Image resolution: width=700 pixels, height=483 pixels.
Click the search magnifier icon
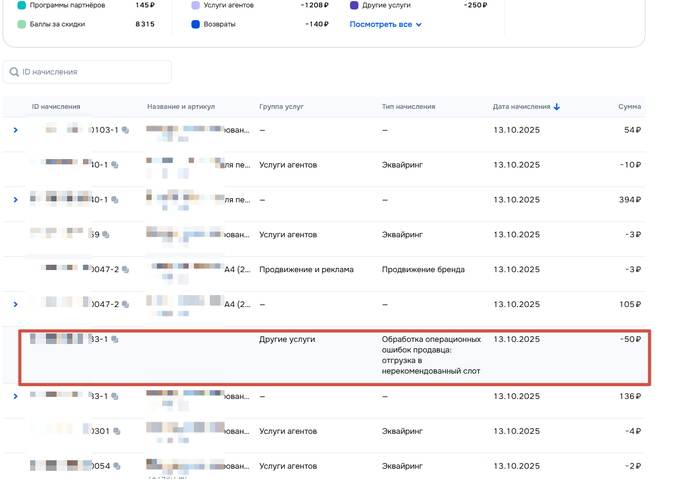(x=14, y=72)
